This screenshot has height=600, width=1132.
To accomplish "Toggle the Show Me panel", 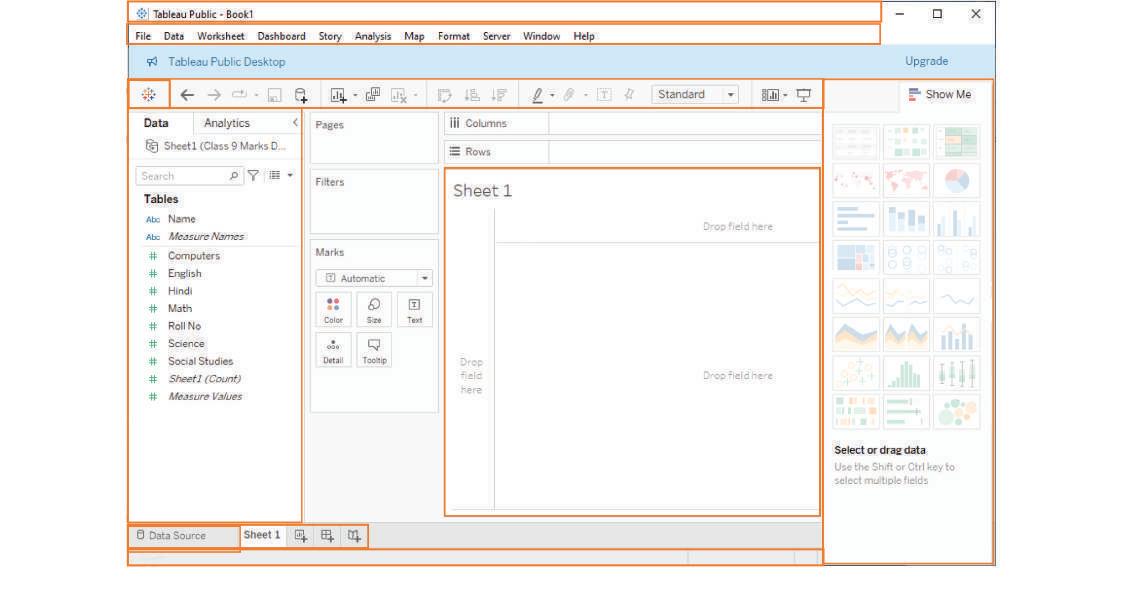I will coord(939,95).
